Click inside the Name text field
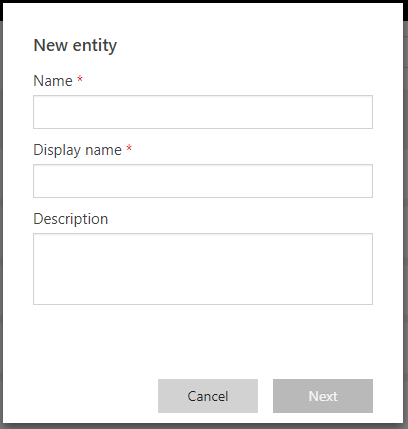This screenshot has width=408, height=429. pyautogui.click(x=203, y=112)
